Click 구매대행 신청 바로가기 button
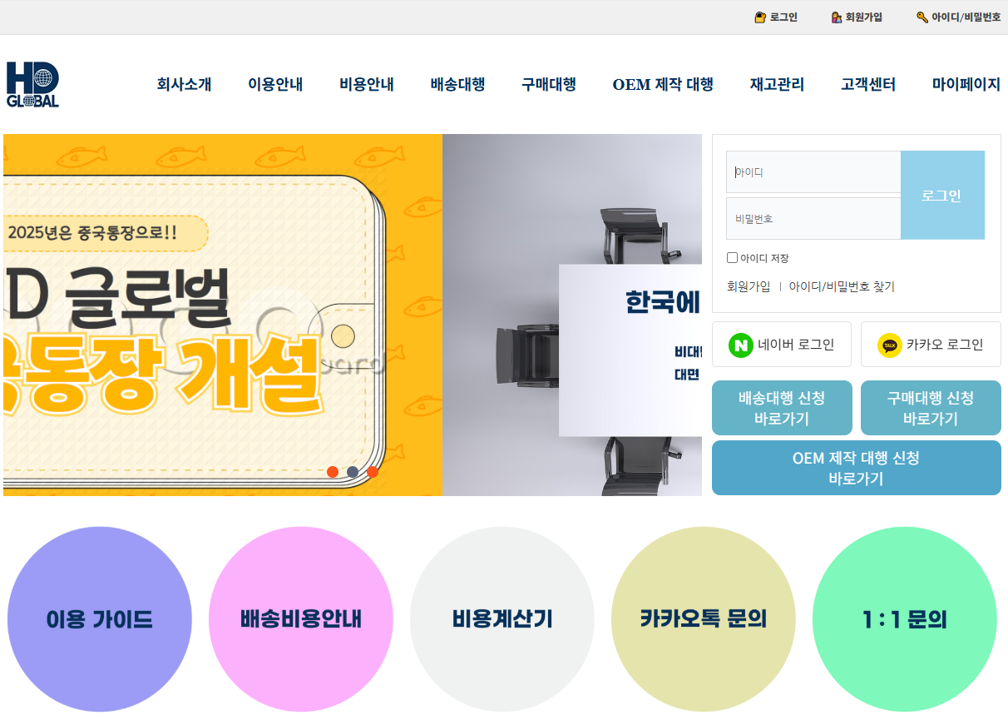This screenshot has height=720, width=1008. (931, 408)
